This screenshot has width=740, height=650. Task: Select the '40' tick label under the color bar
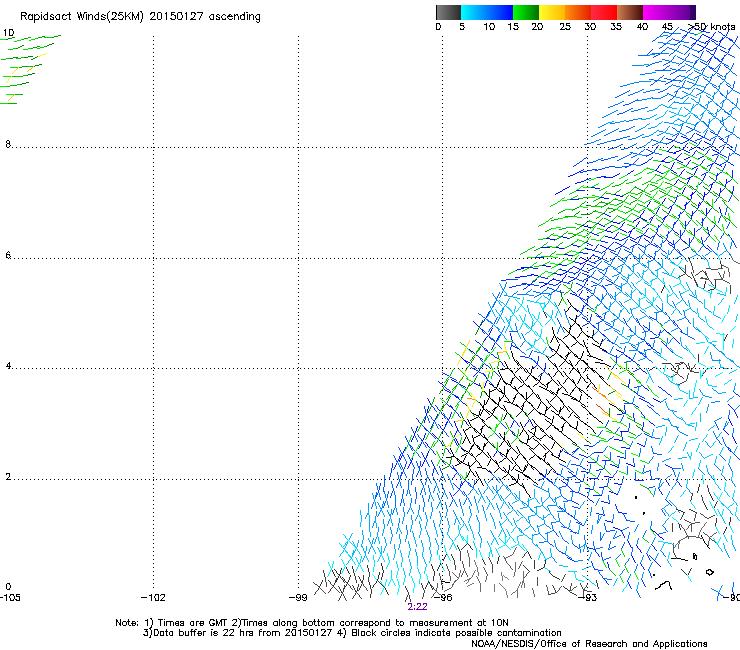(642, 27)
